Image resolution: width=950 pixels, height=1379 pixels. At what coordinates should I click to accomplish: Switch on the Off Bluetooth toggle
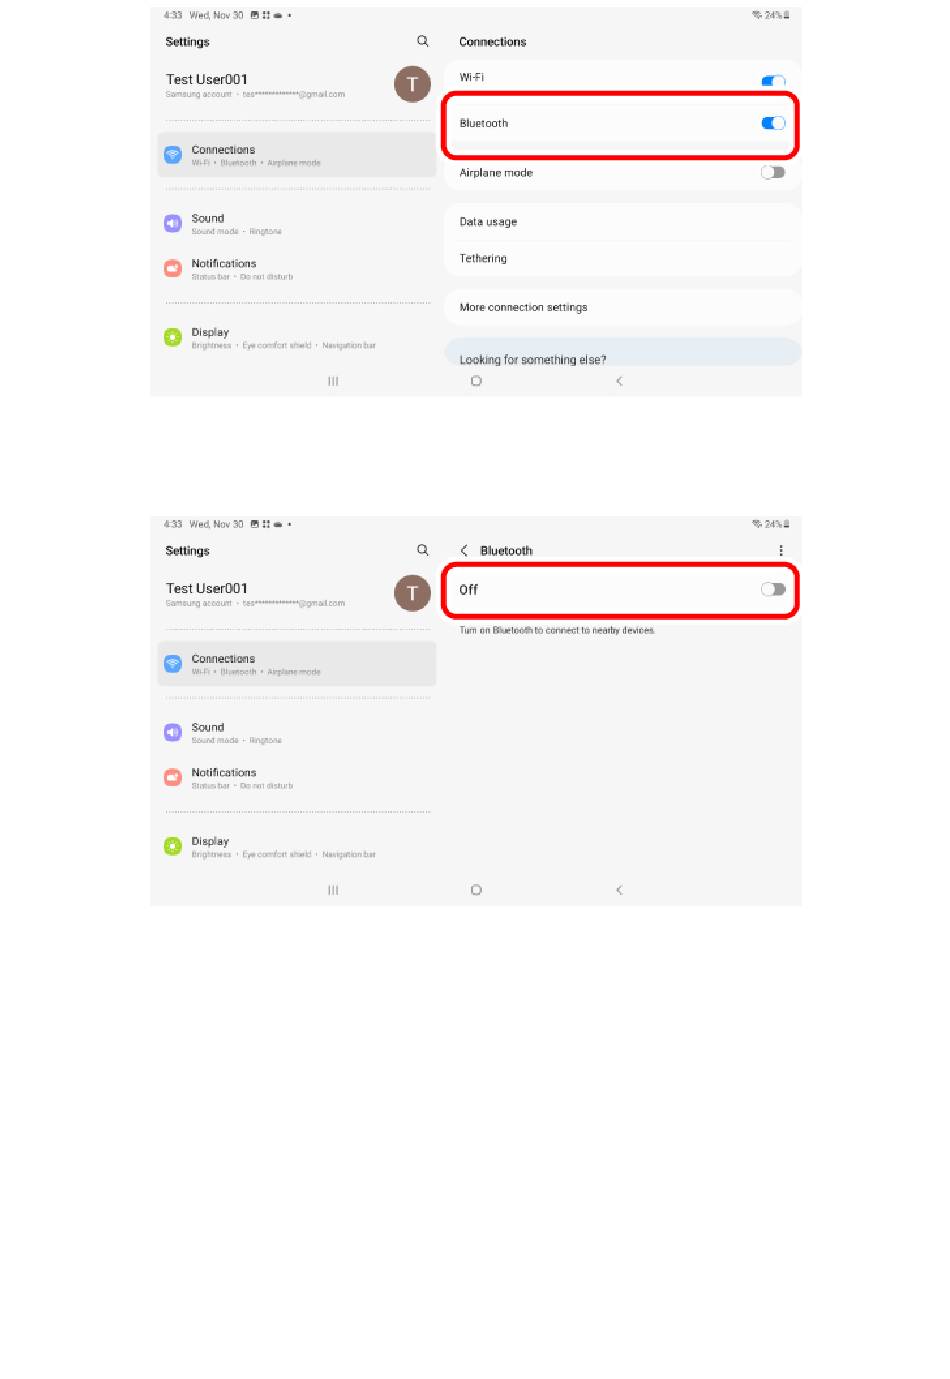click(x=773, y=589)
